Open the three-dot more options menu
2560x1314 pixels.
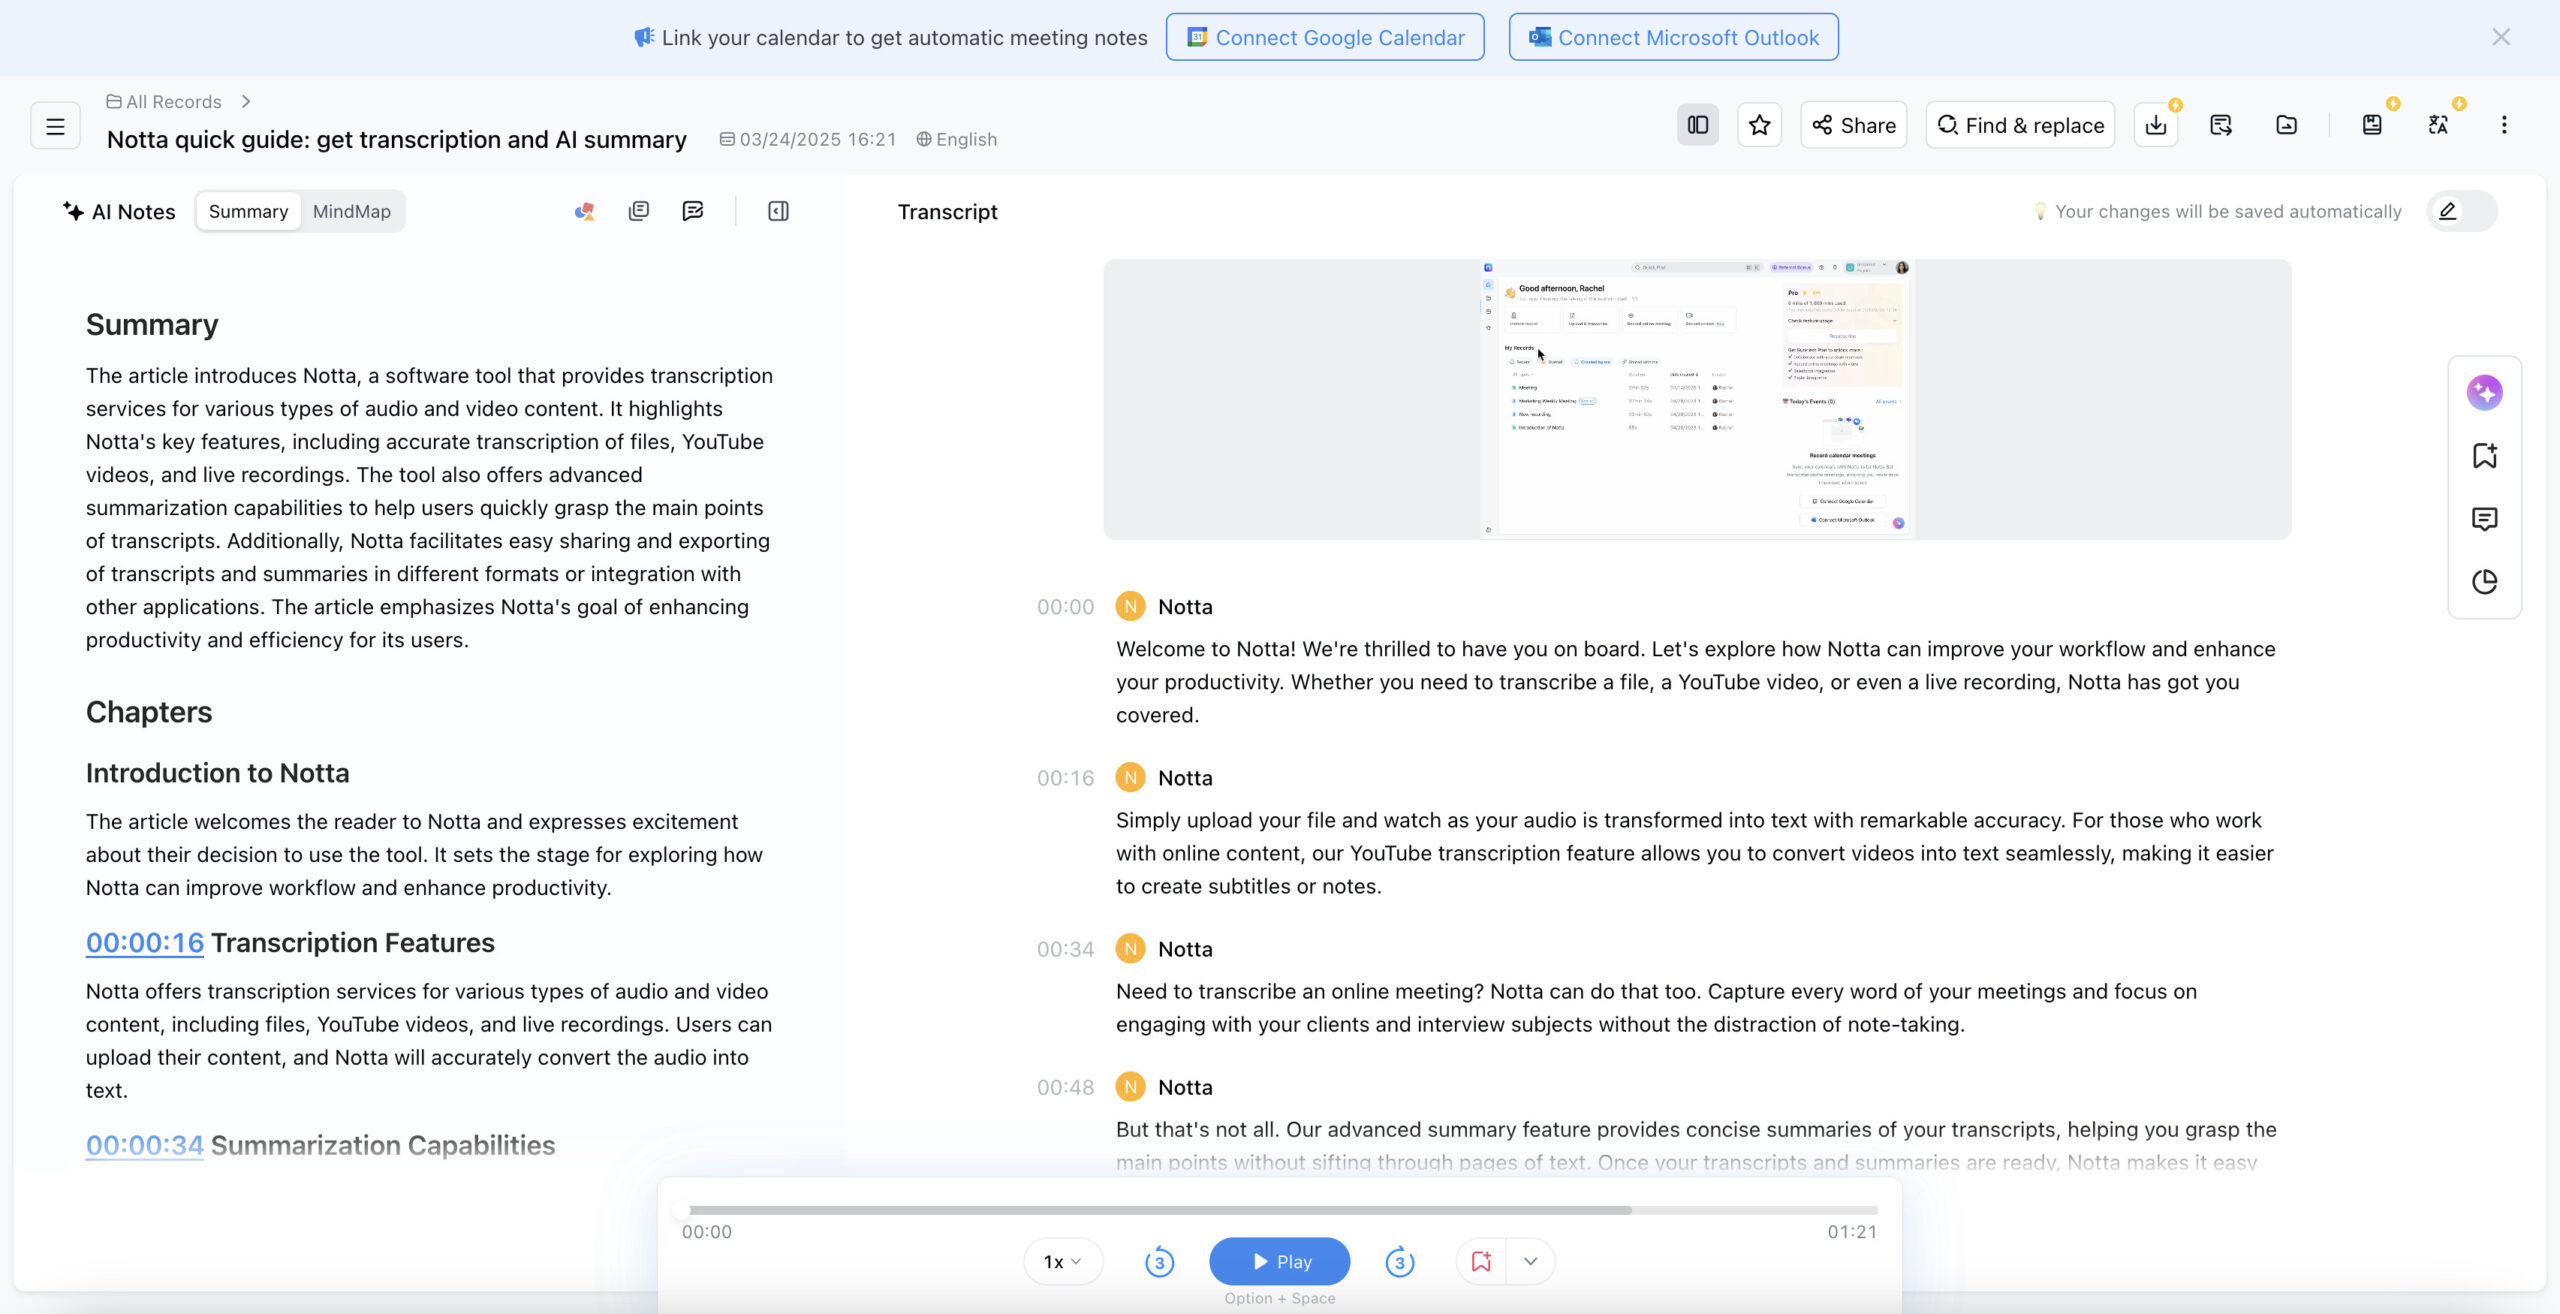(2504, 125)
